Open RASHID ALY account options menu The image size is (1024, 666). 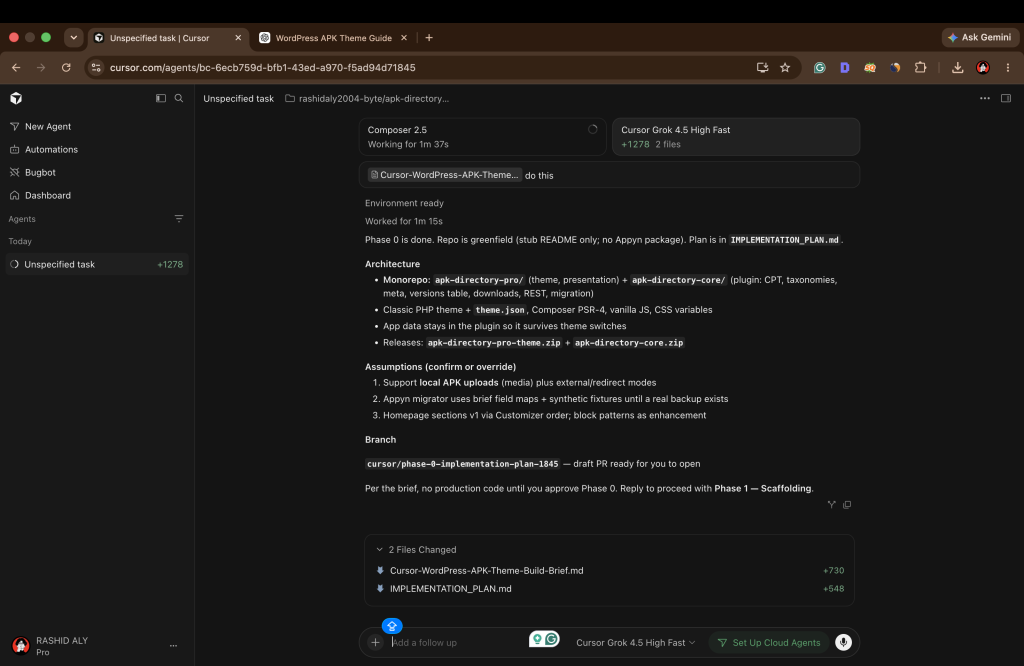[173, 646]
